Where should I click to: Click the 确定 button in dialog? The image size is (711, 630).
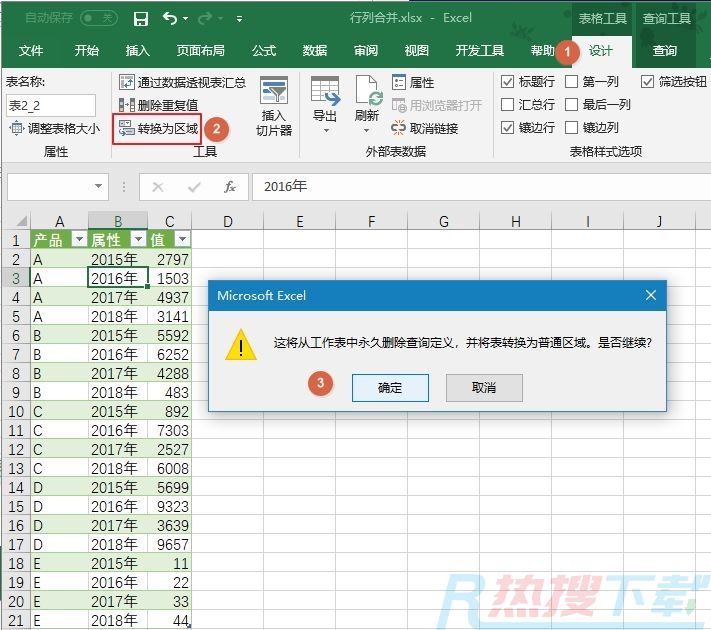click(x=390, y=388)
